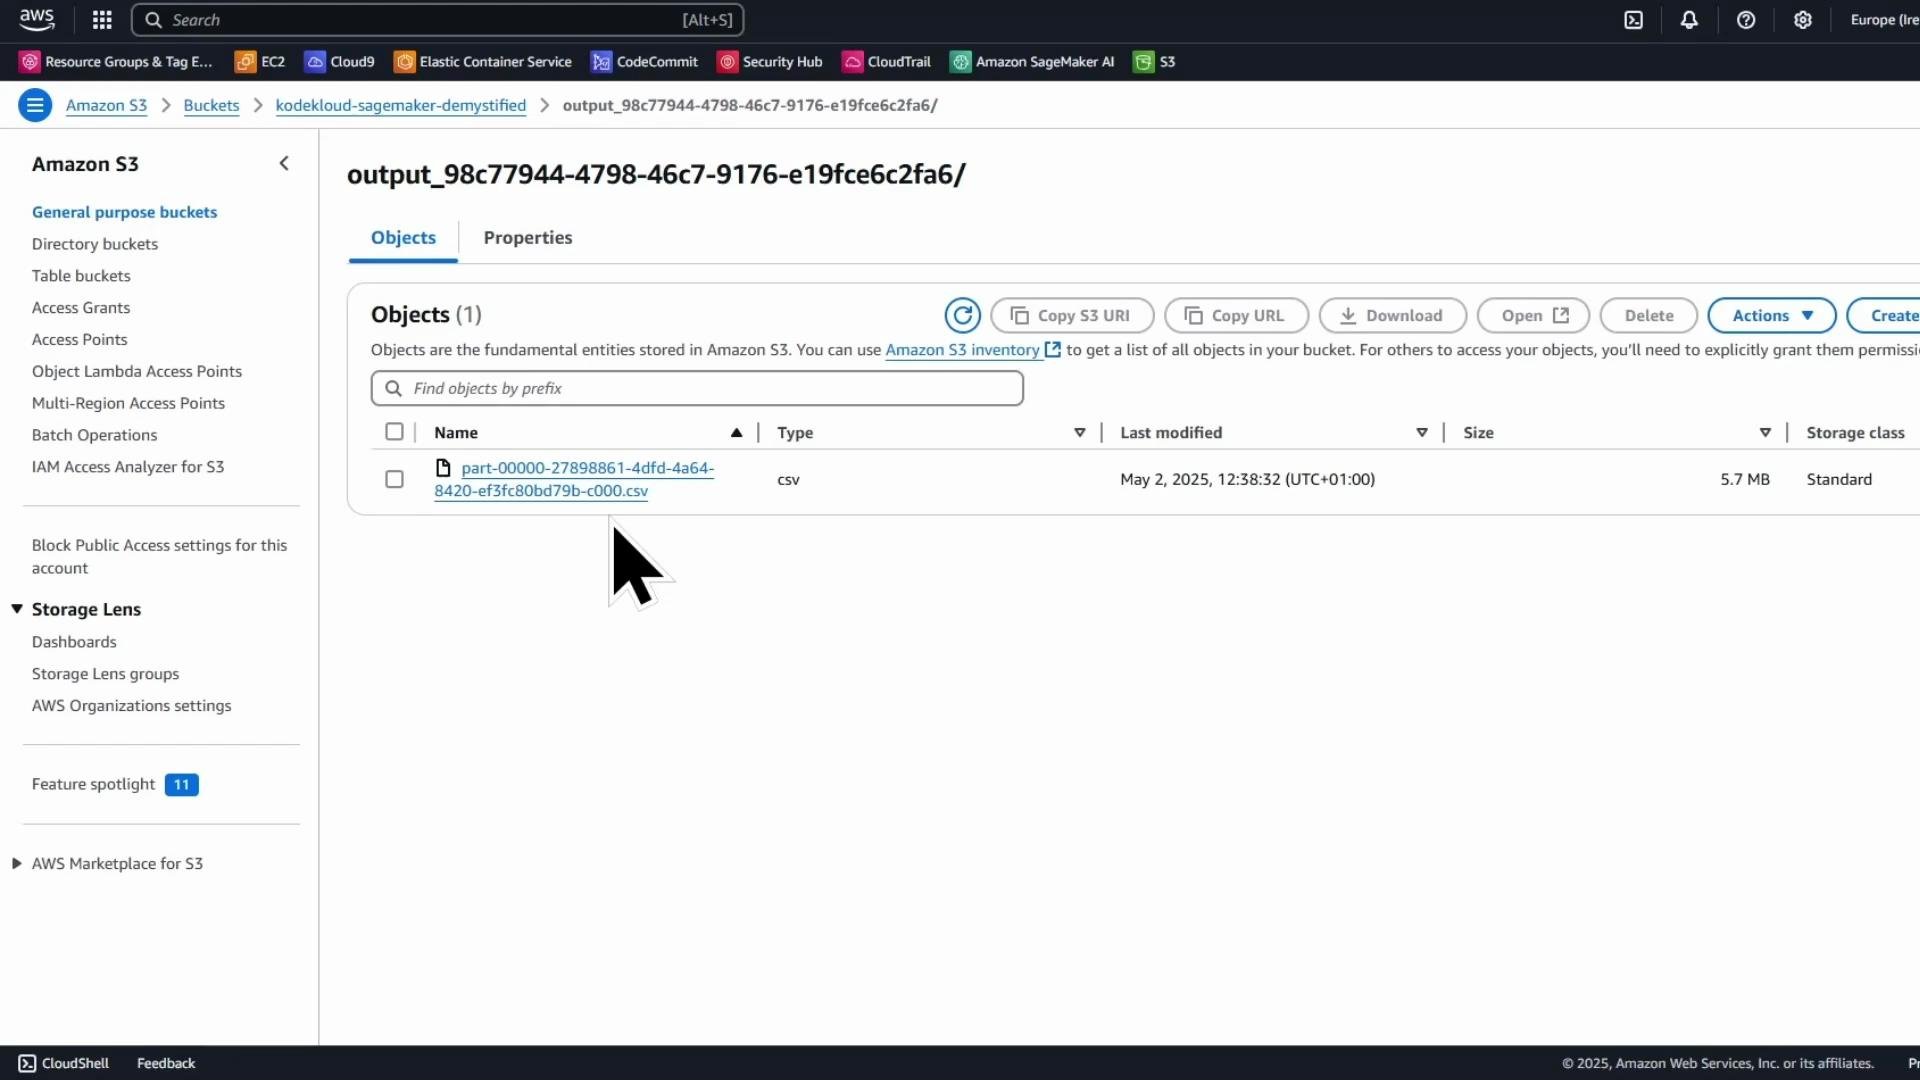Open the Security Hub favorites shortcut
This screenshot has width=1920, height=1080.
click(x=770, y=62)
